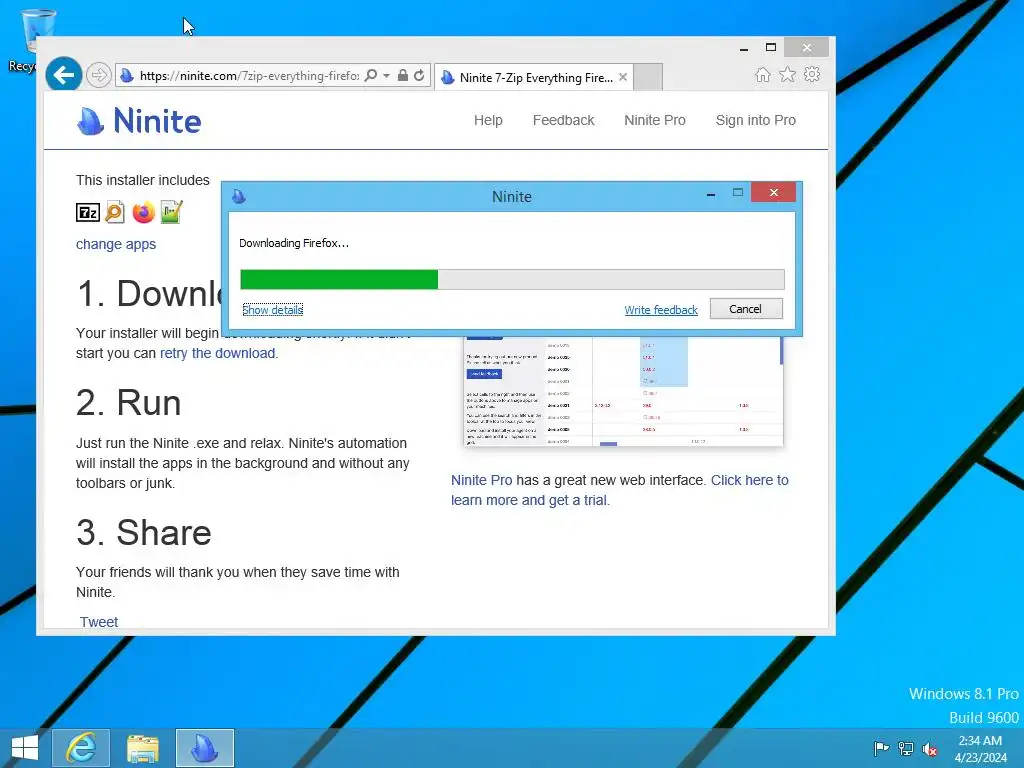Screen dimensions: 1024x768
Task: Click the Ninite installer taskbar icon
Action: [x=204, y=748]
